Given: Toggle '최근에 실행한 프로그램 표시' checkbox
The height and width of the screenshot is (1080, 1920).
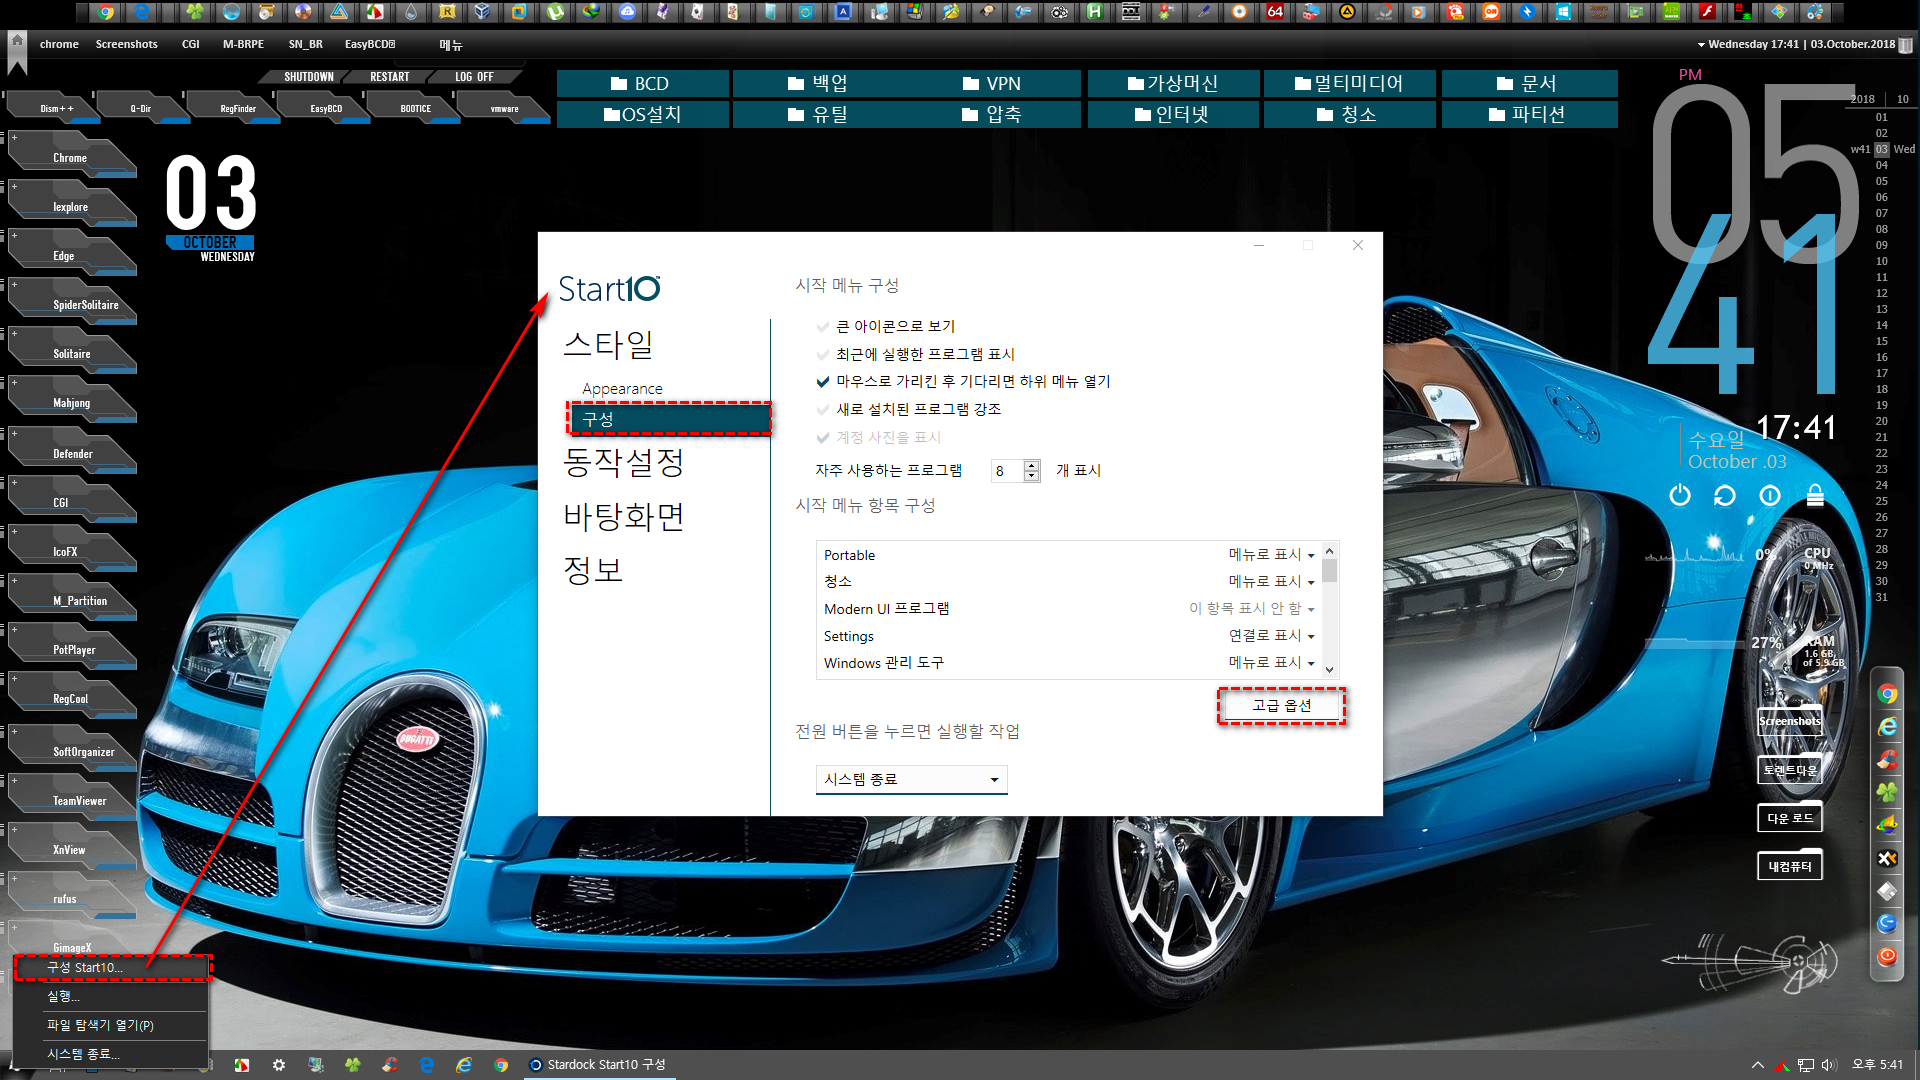Looking at the screenshot, I should tap(823, 355).
